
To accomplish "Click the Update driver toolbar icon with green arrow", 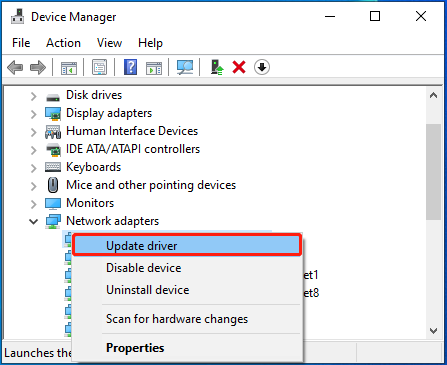I will [217, 67].
